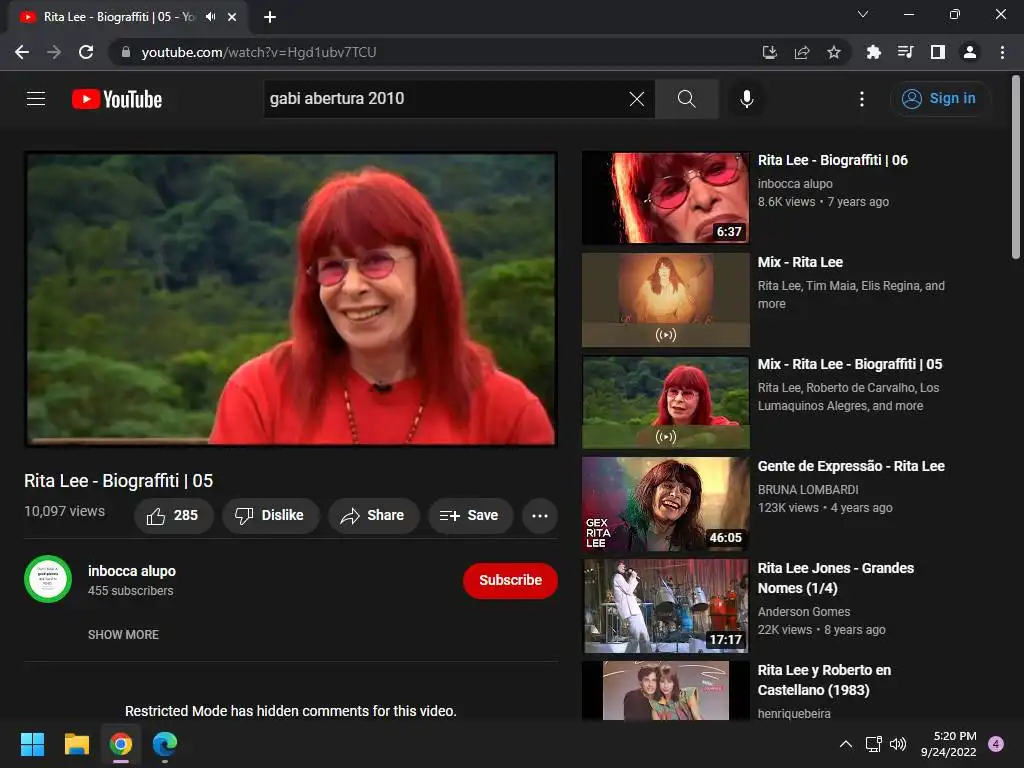The image size is (1024, 768).
Task: Close the Rita Lee Biograffiti tab
Action: click(x=232, y=17)
